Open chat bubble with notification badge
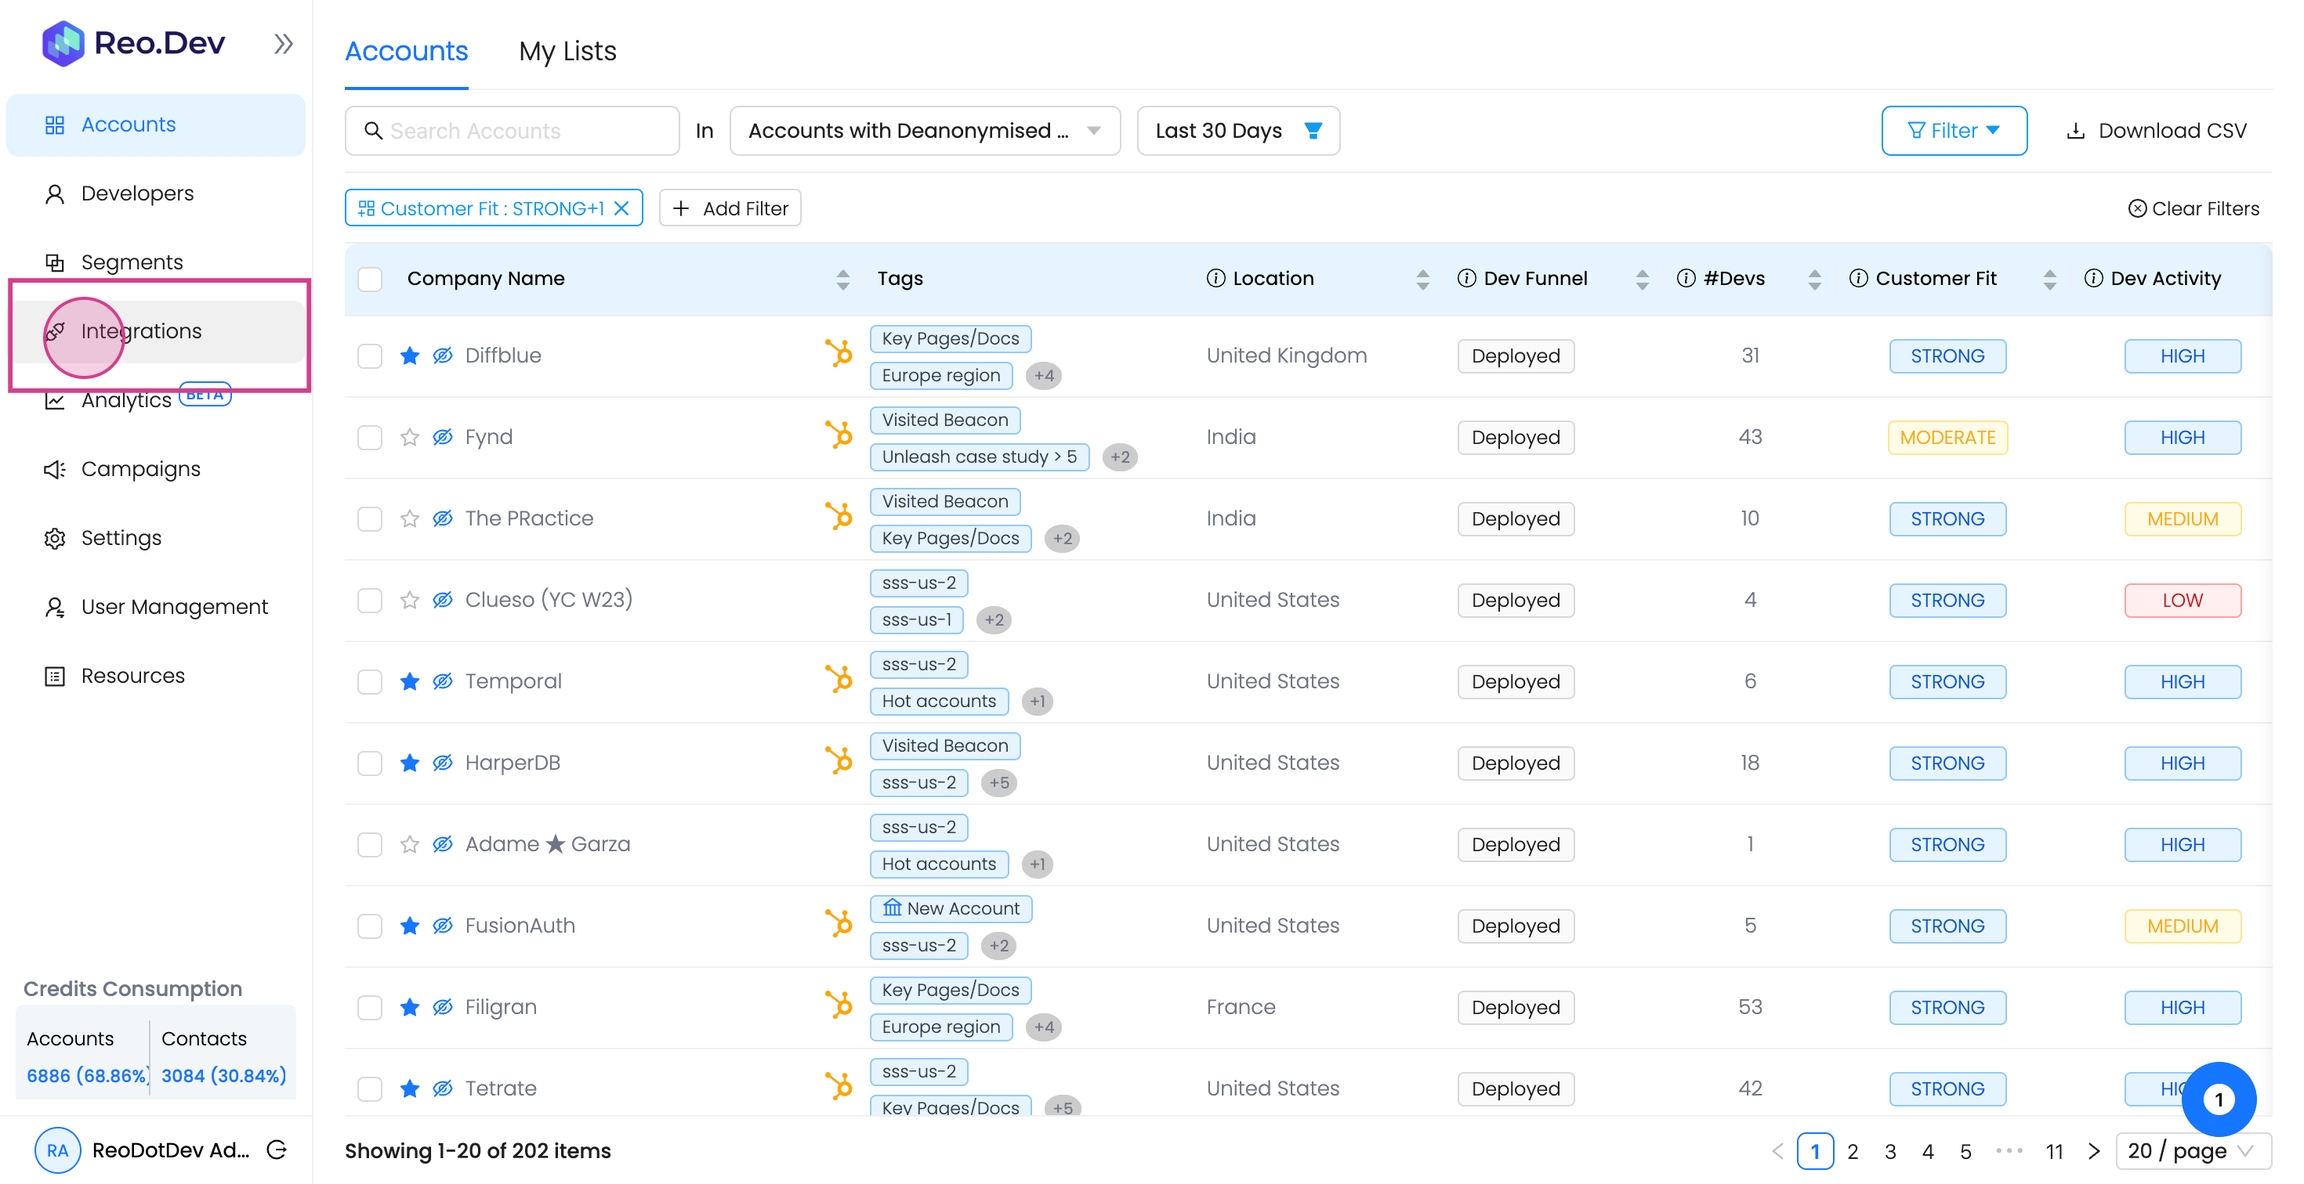The width and height of the screenshot is (2304, 1184). (x=2218, y=1099)
